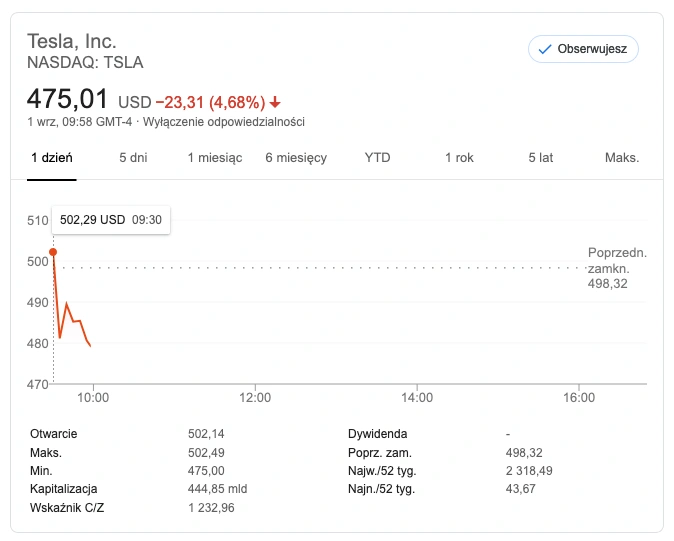The width and height of the screenshot is (674, 541).
Task: Click the Najw./52 tyg. value 2 318,49
Action: (529, 471)
